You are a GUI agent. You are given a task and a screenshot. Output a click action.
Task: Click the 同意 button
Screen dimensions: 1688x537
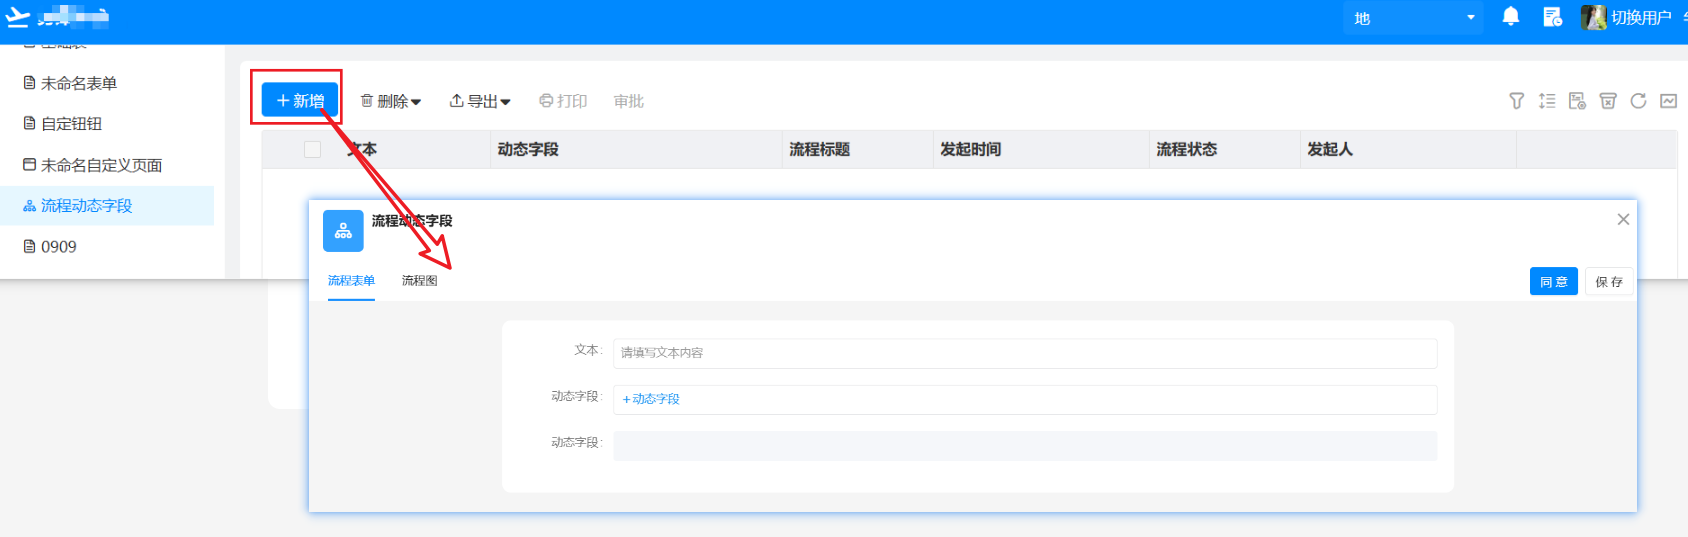1553,282
